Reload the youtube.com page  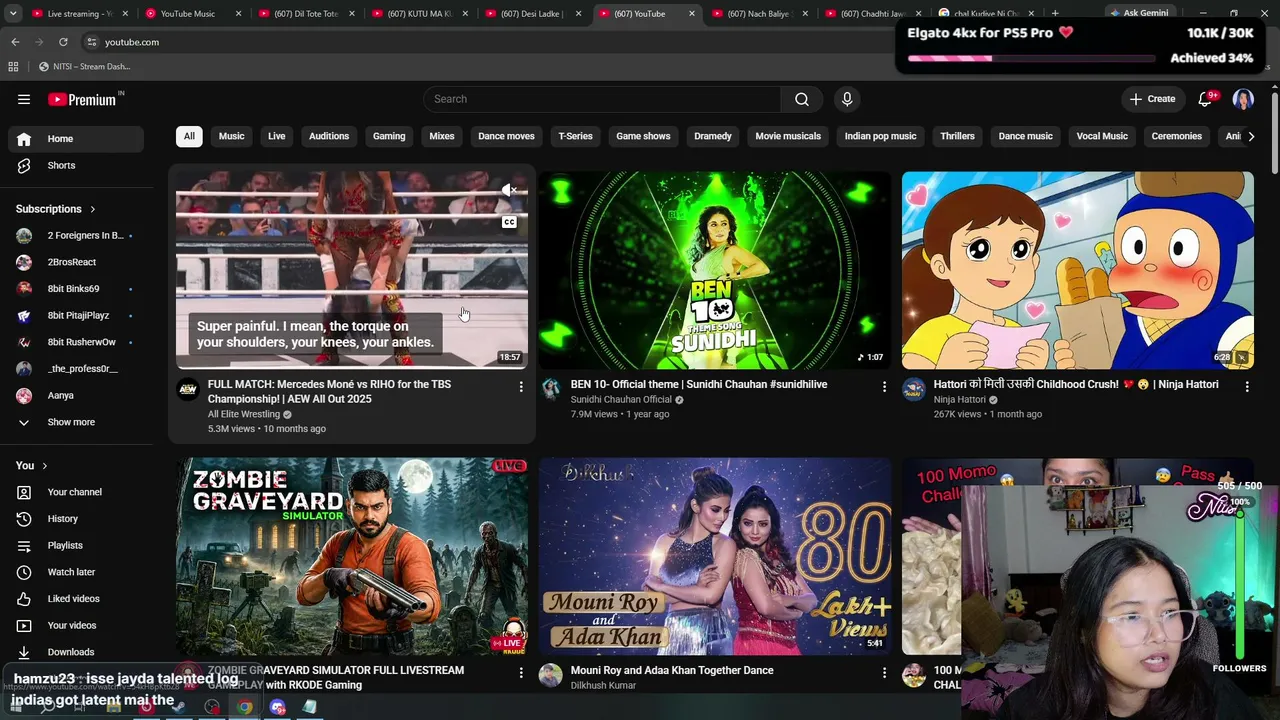tap(63, 42)
